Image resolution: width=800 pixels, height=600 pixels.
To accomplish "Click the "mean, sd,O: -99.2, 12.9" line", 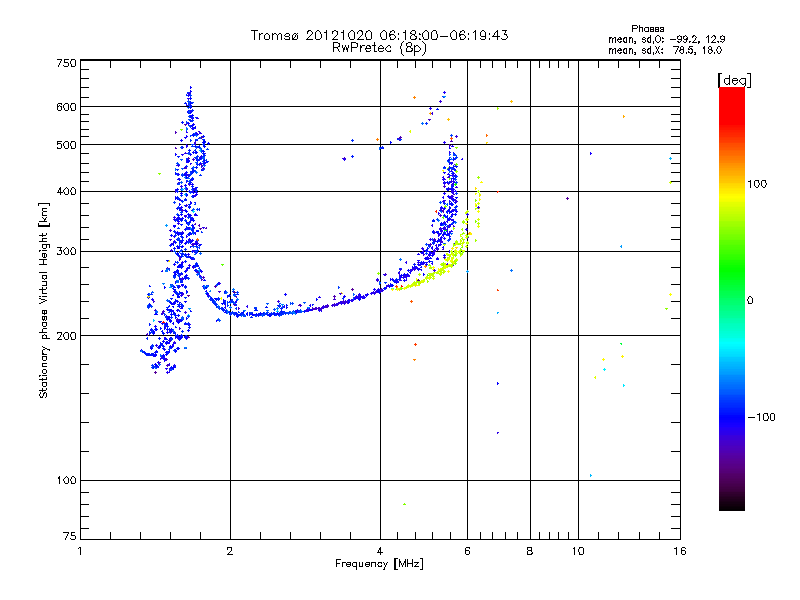I will click(x=666, y=39).
